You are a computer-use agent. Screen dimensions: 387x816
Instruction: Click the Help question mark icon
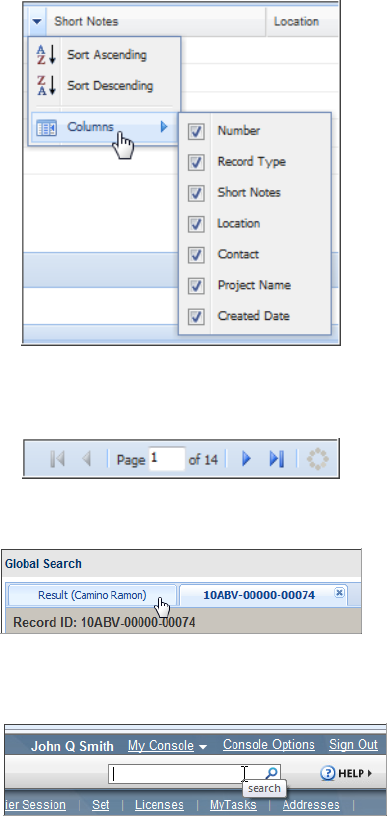point(327,773)
